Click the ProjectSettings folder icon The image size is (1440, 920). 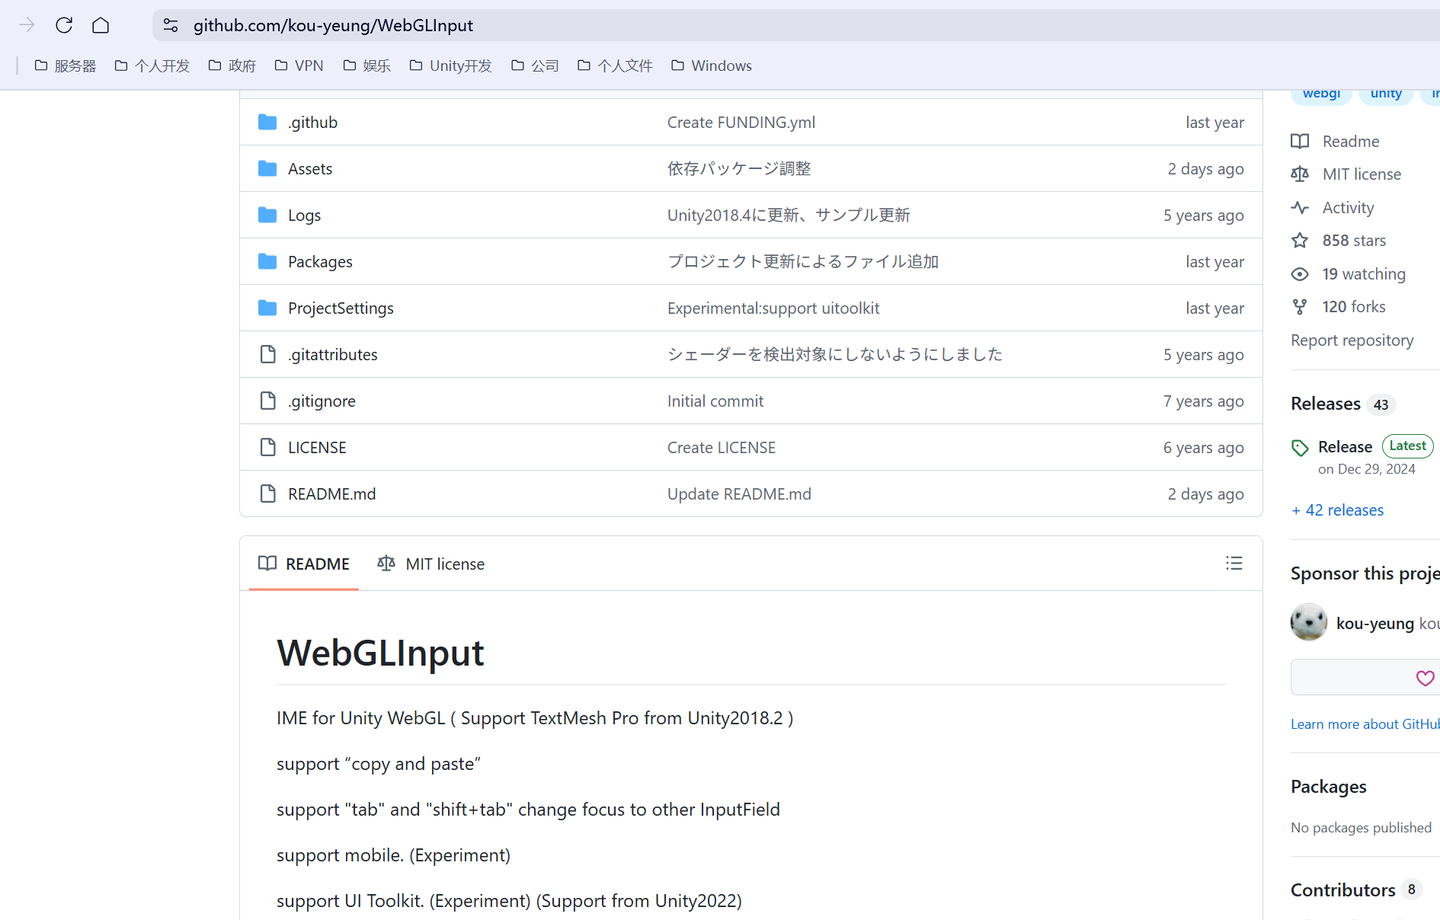coord(267,308)
